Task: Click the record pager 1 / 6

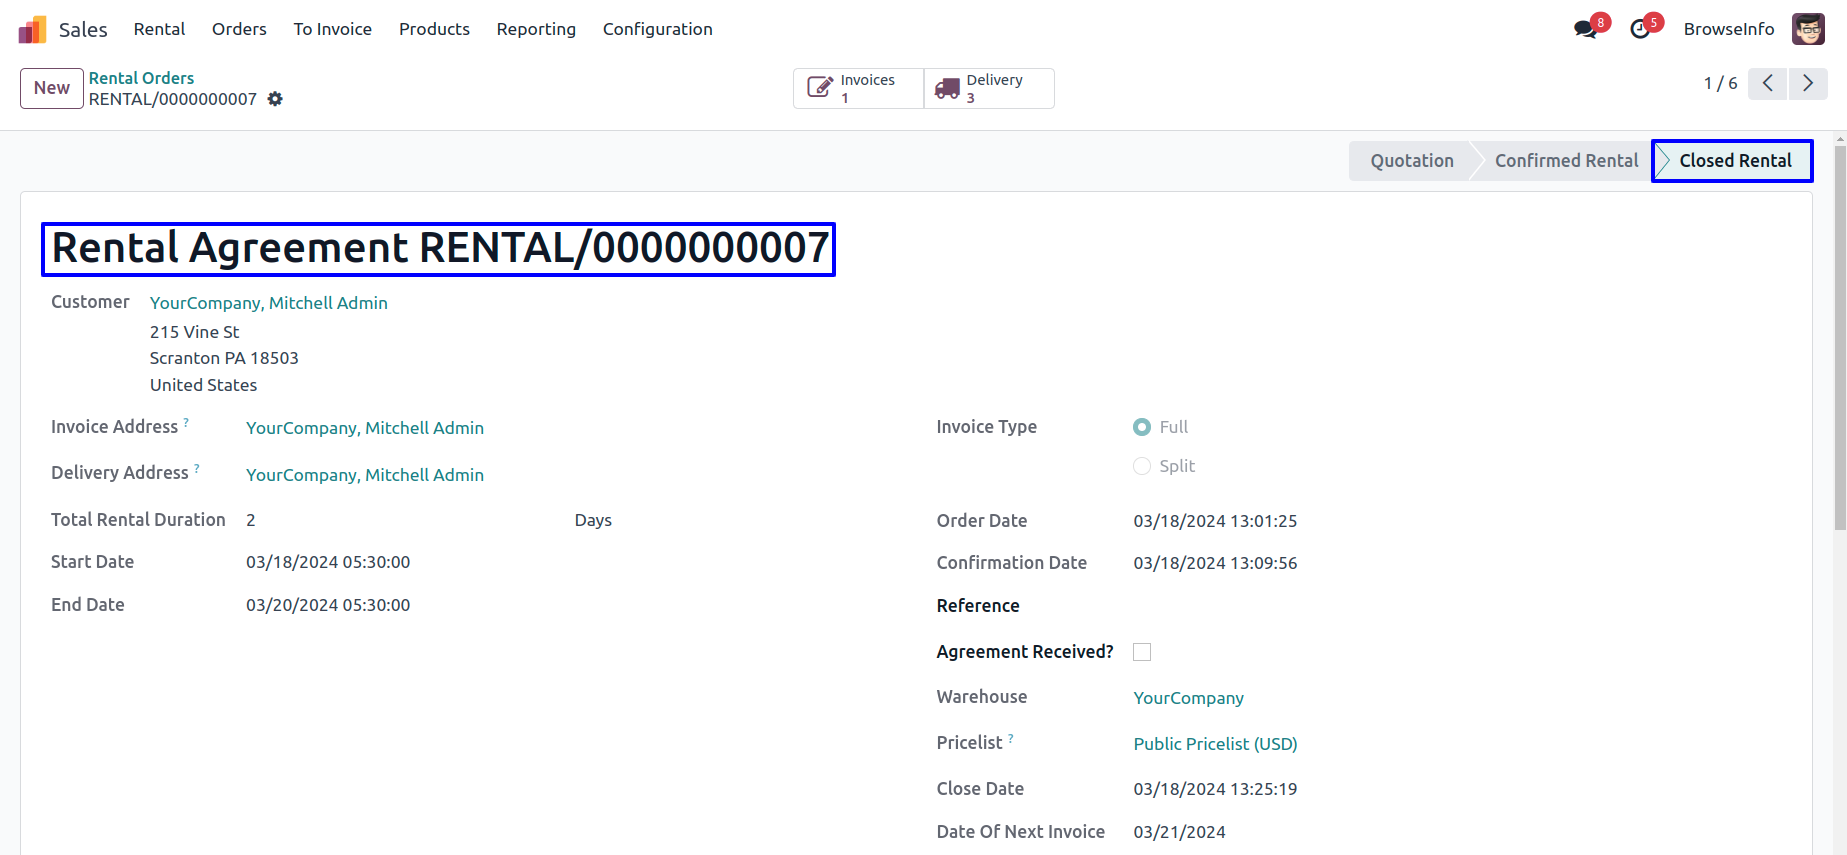Action: point(1721,84)
